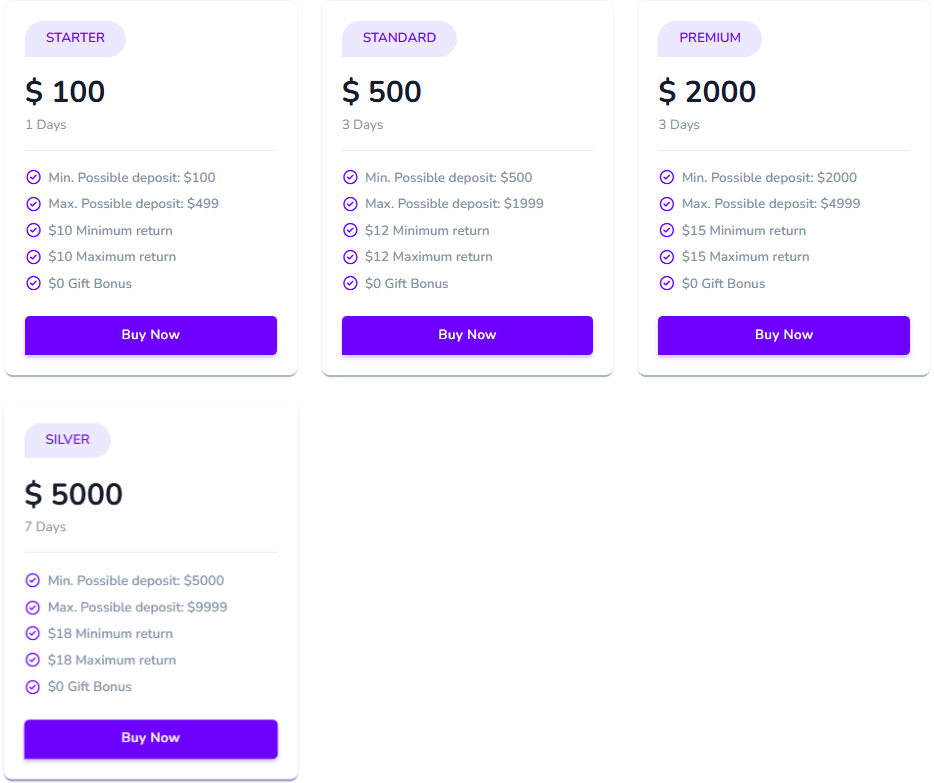Select the STARTER plan badge
Image resolution: width=934 pixels, height=783 pixels.
point(75,38)
